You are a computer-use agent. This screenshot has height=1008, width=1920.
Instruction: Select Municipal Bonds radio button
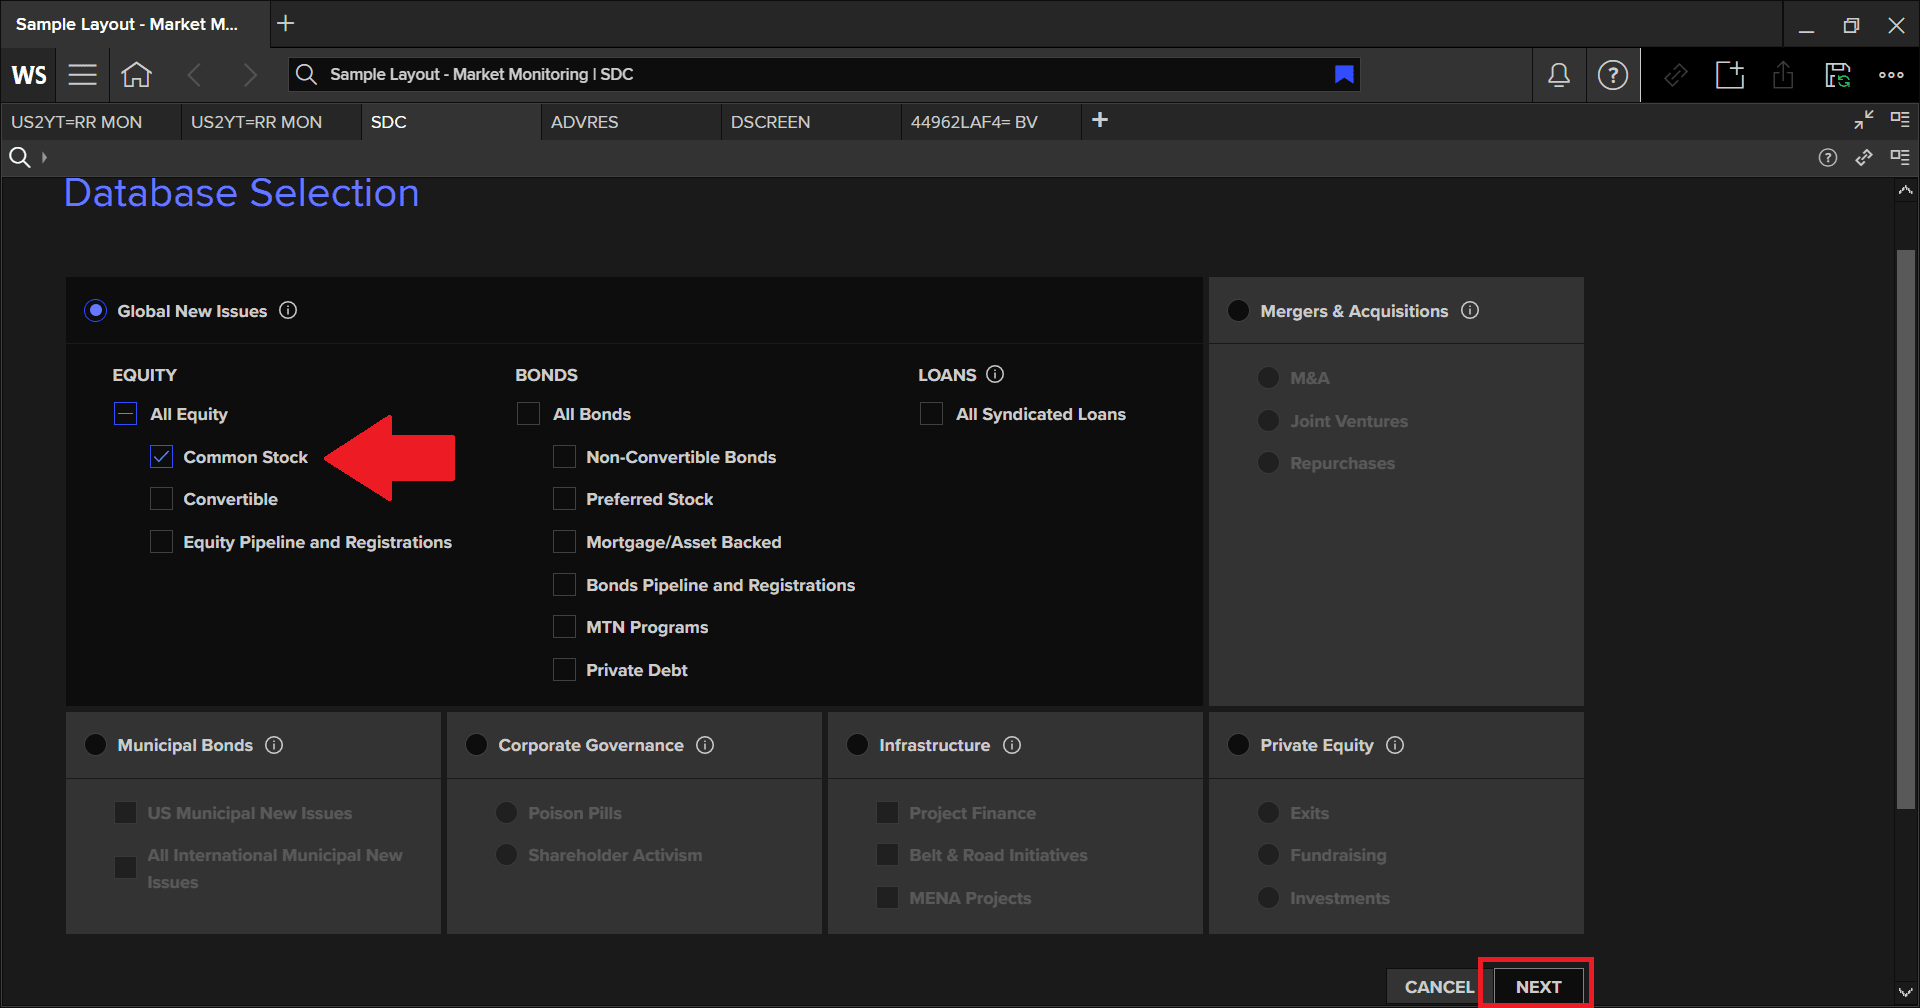96,745
